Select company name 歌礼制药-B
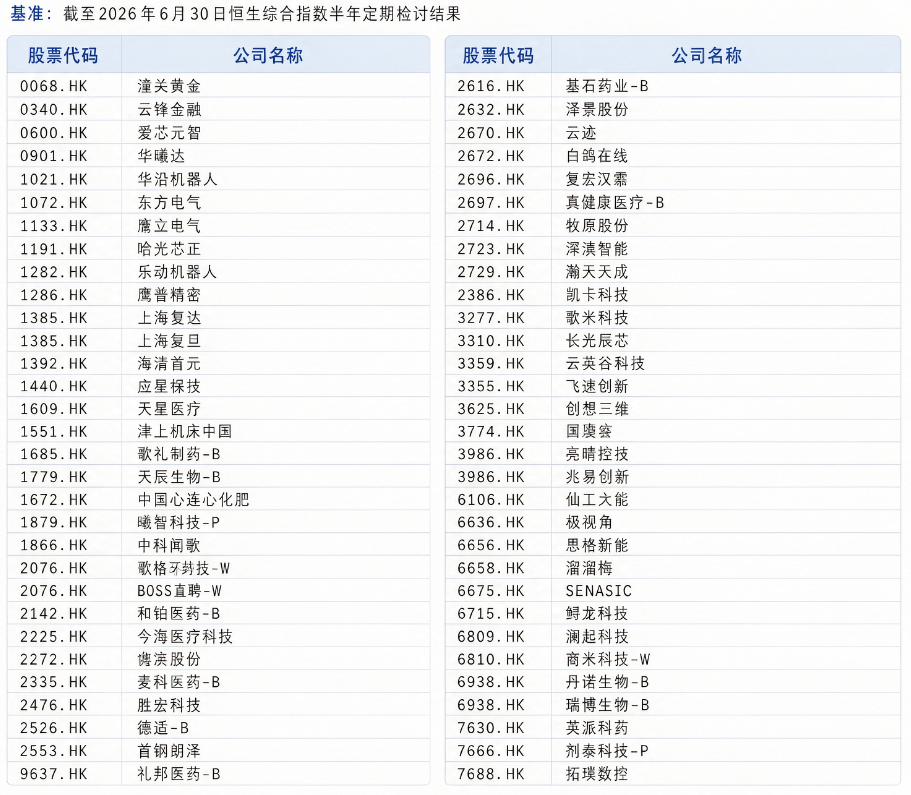911x795 pixels. (x=179, y=454)
